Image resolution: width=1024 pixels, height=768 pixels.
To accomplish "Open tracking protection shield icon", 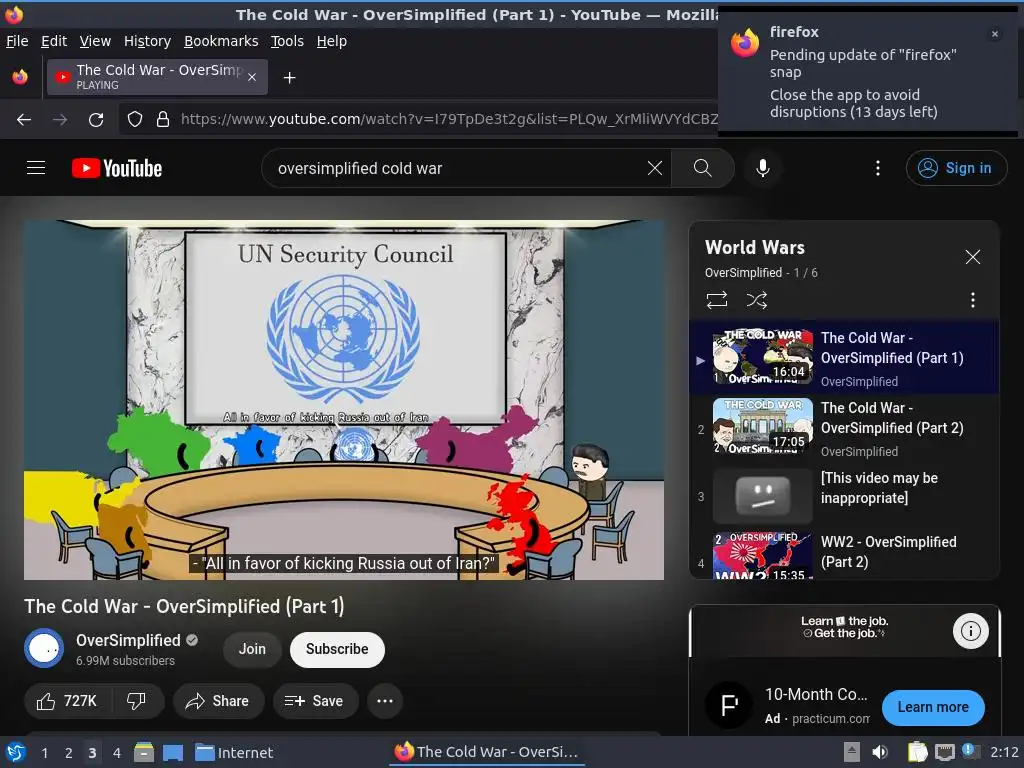I will (135, 119).
